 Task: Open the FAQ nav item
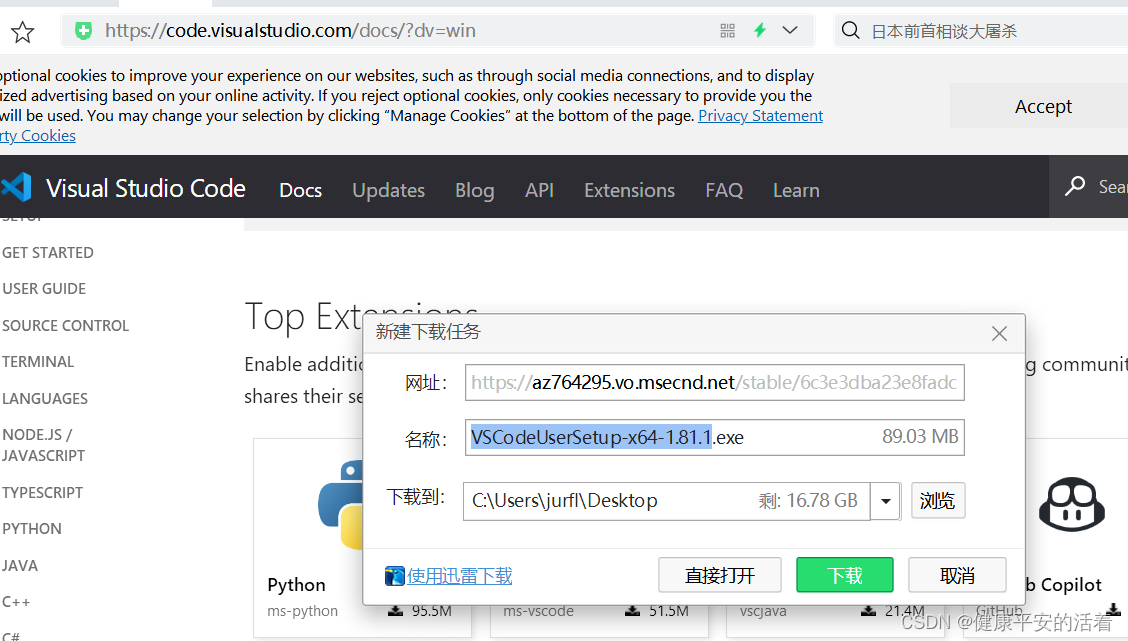pos(724,190)
